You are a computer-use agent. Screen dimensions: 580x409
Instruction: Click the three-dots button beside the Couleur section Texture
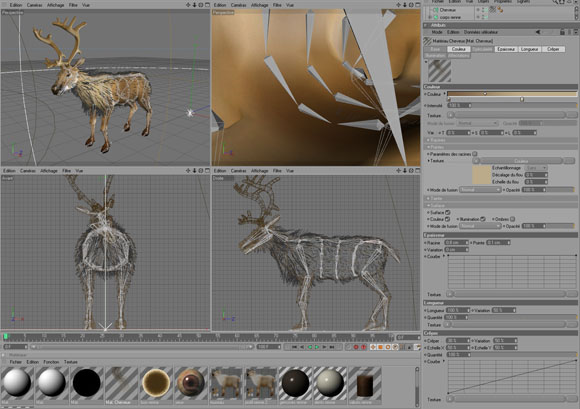(572, 115)
